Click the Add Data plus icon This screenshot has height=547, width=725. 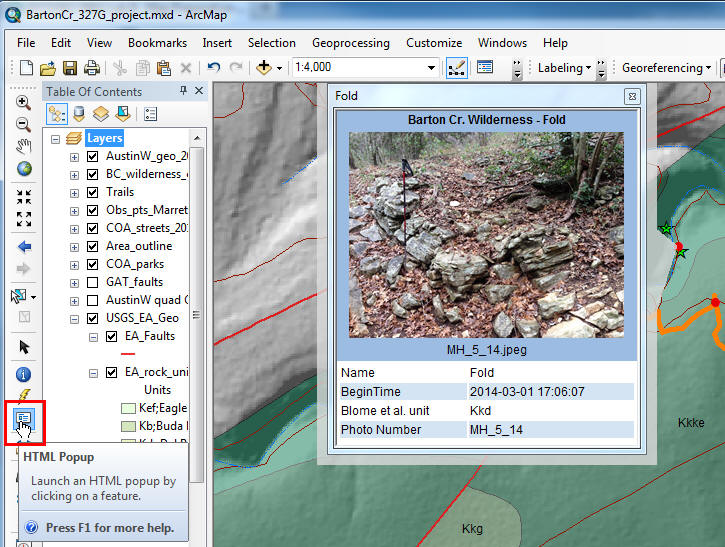264,68
